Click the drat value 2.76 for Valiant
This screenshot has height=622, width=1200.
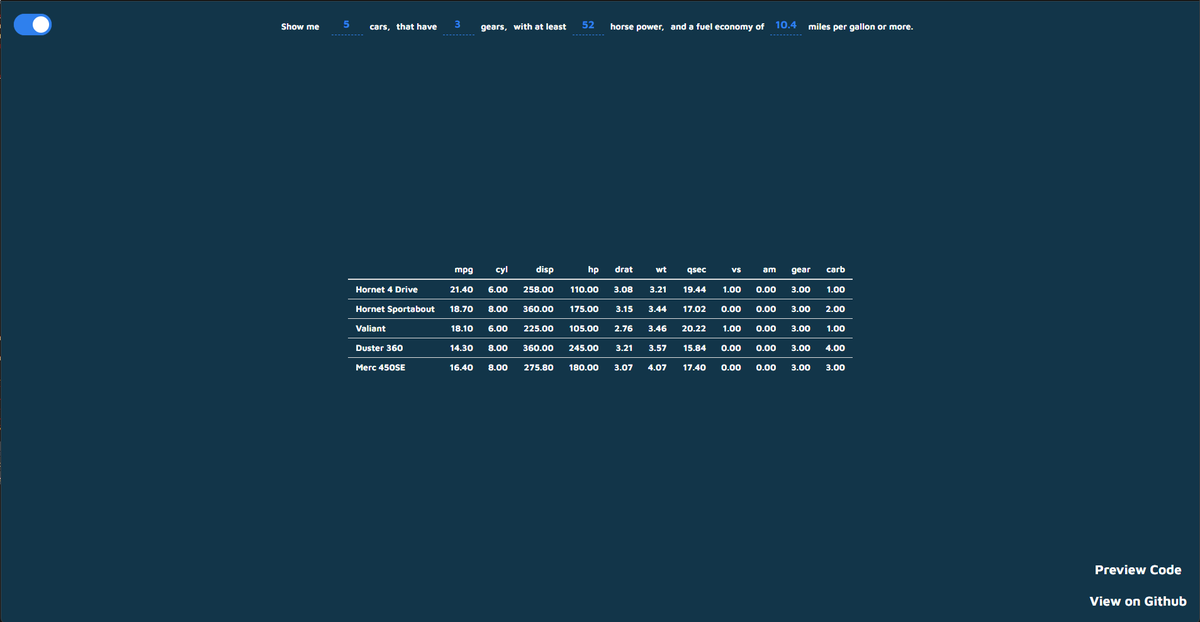tap(623, 328)
